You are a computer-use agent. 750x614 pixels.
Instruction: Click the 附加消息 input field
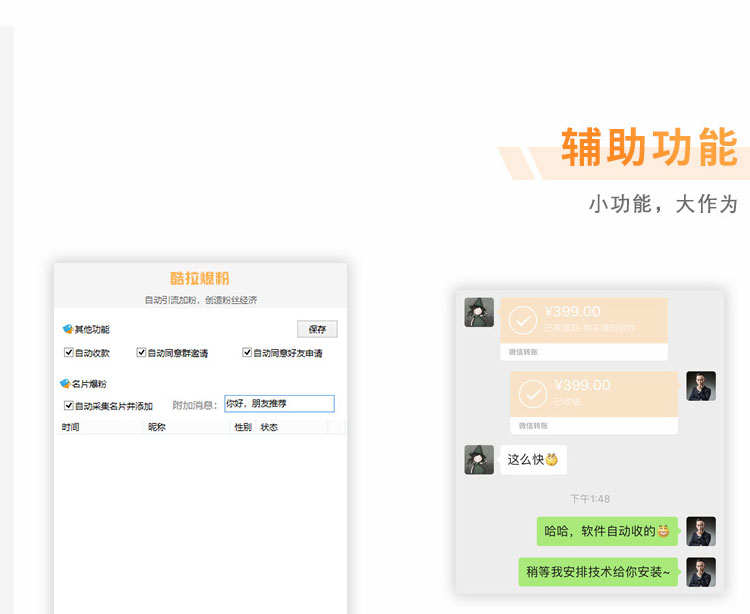click(279, 404)
